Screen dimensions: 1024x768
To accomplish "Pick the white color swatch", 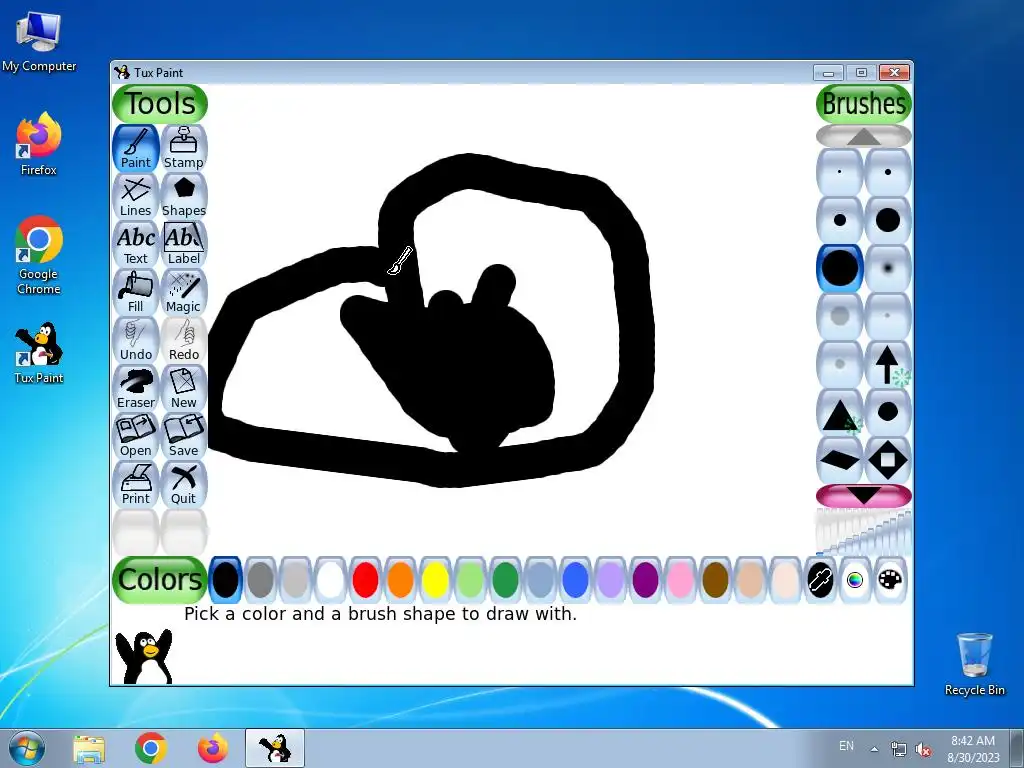I will [330, 580].
